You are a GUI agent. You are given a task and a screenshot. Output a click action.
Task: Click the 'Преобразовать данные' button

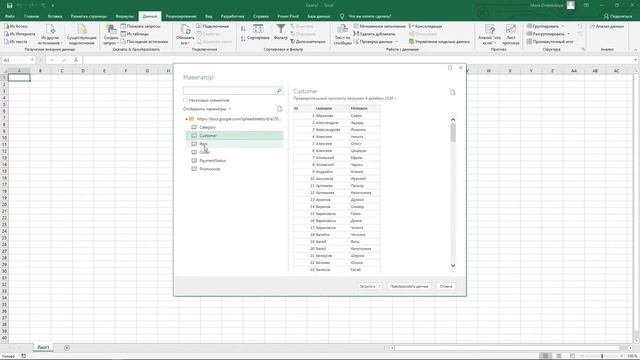coord(409,287)
